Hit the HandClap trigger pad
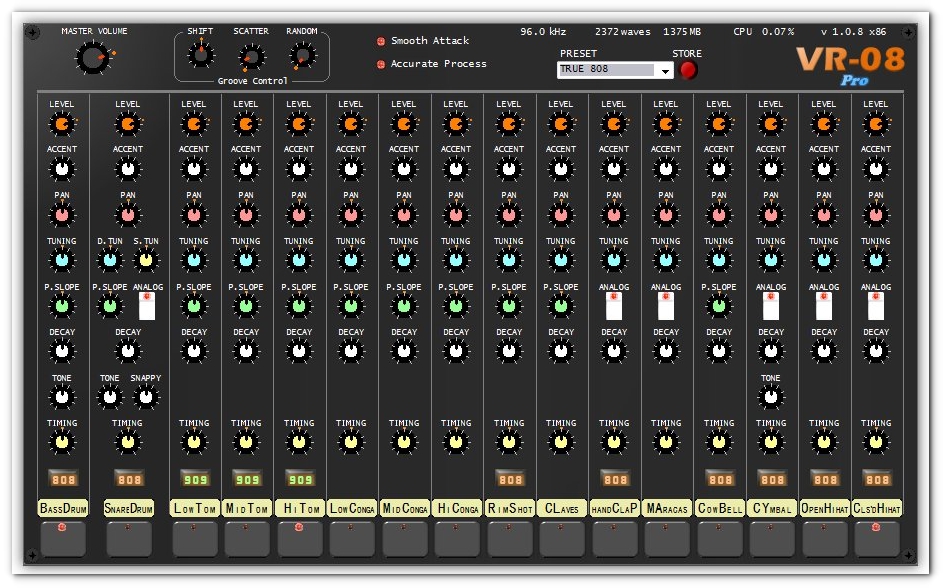This screenshot has width=943, height=588. pos(614,540)
